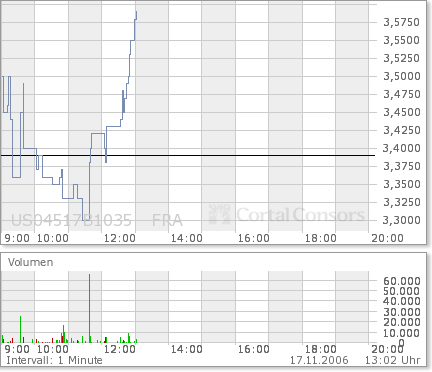The image size is (432, 372).
Task: Click the 3,4000 price axis label
Action: [401, 148]
